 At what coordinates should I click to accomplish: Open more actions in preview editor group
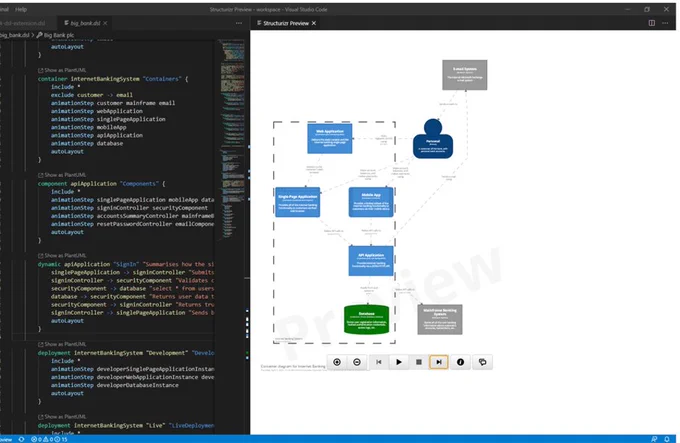[x=665, y=23]
